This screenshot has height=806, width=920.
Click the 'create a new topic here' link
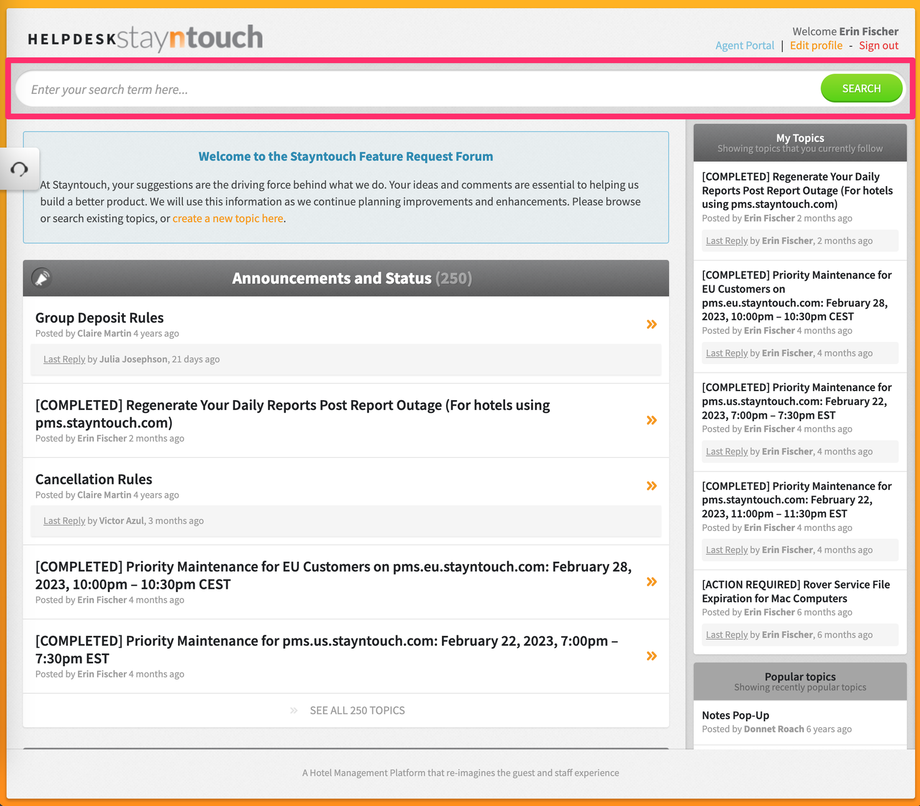(x=228, y=218)
